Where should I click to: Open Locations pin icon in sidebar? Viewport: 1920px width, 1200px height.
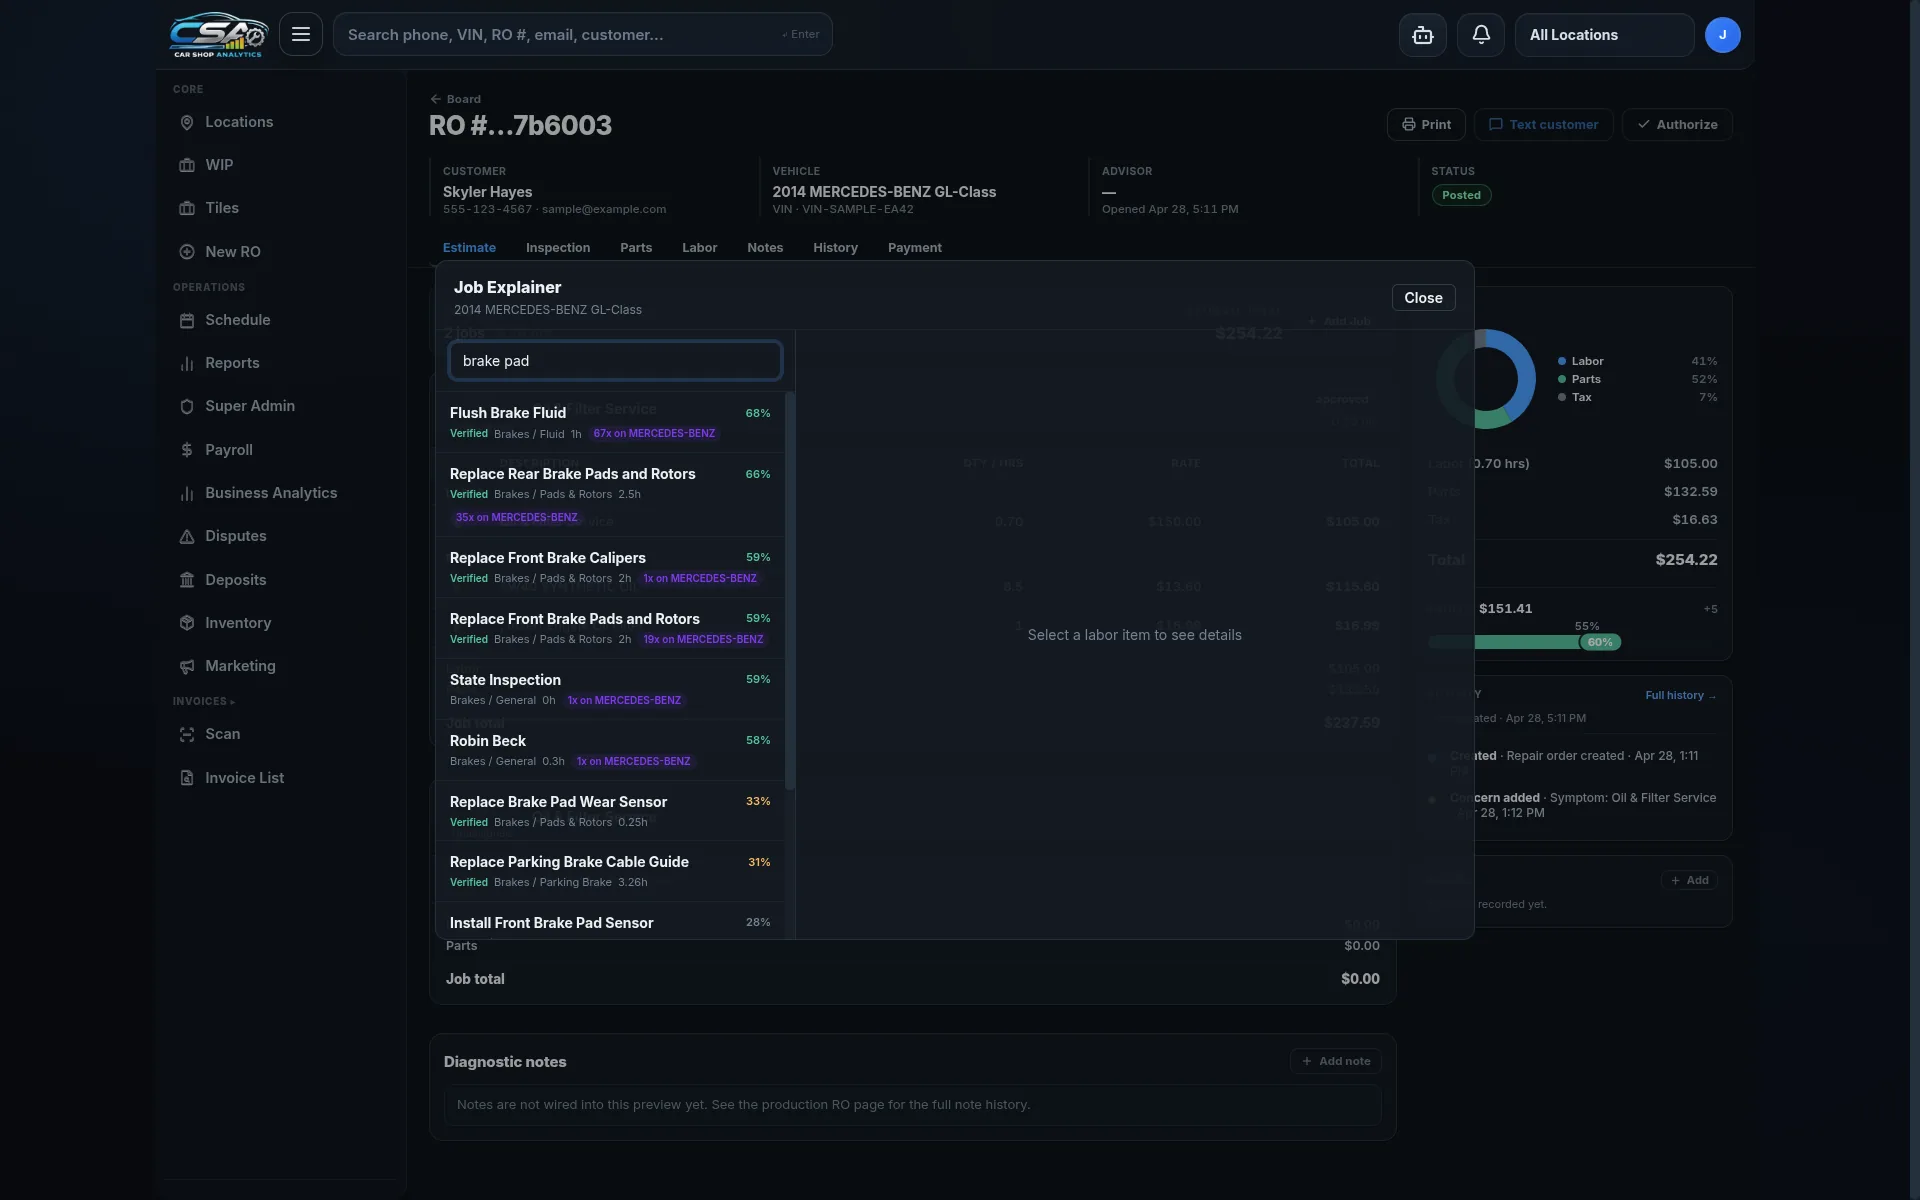click(x=187, y=122)
